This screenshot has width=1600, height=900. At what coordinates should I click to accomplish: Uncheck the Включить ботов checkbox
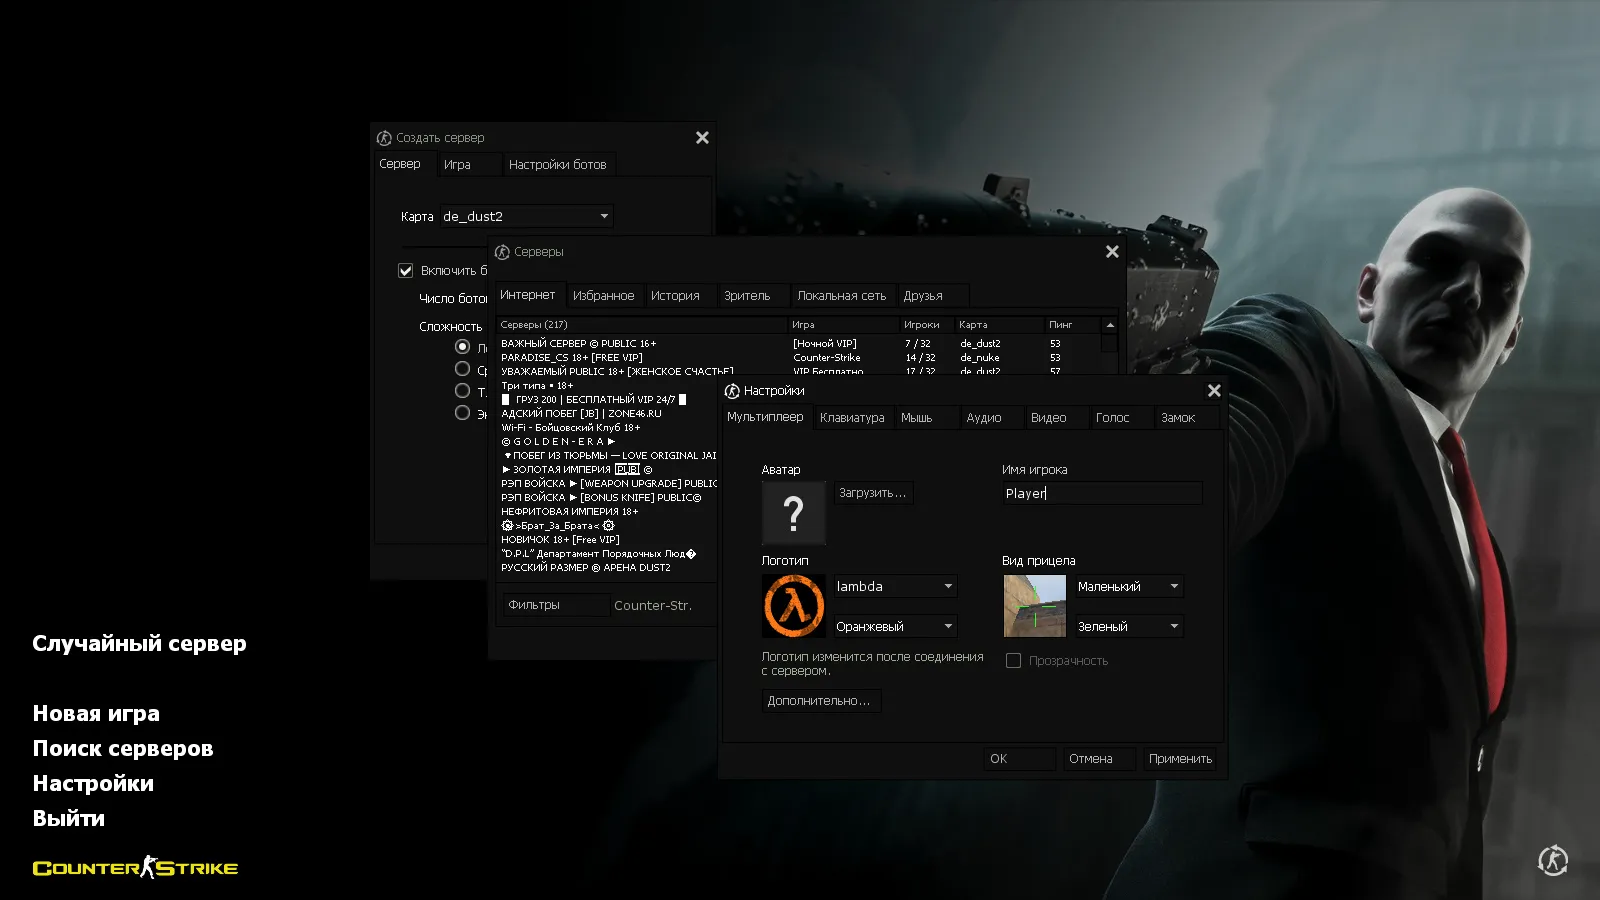click(406, 271)
